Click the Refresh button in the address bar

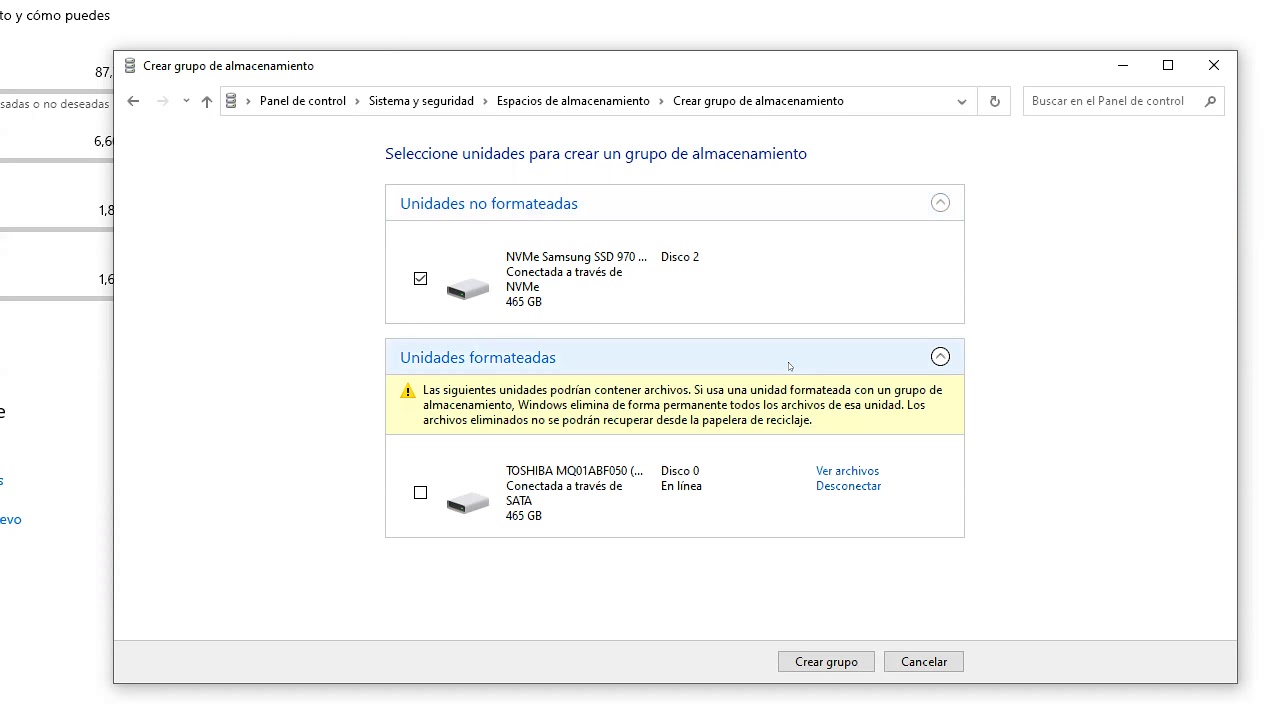click(x=994, y=101)
